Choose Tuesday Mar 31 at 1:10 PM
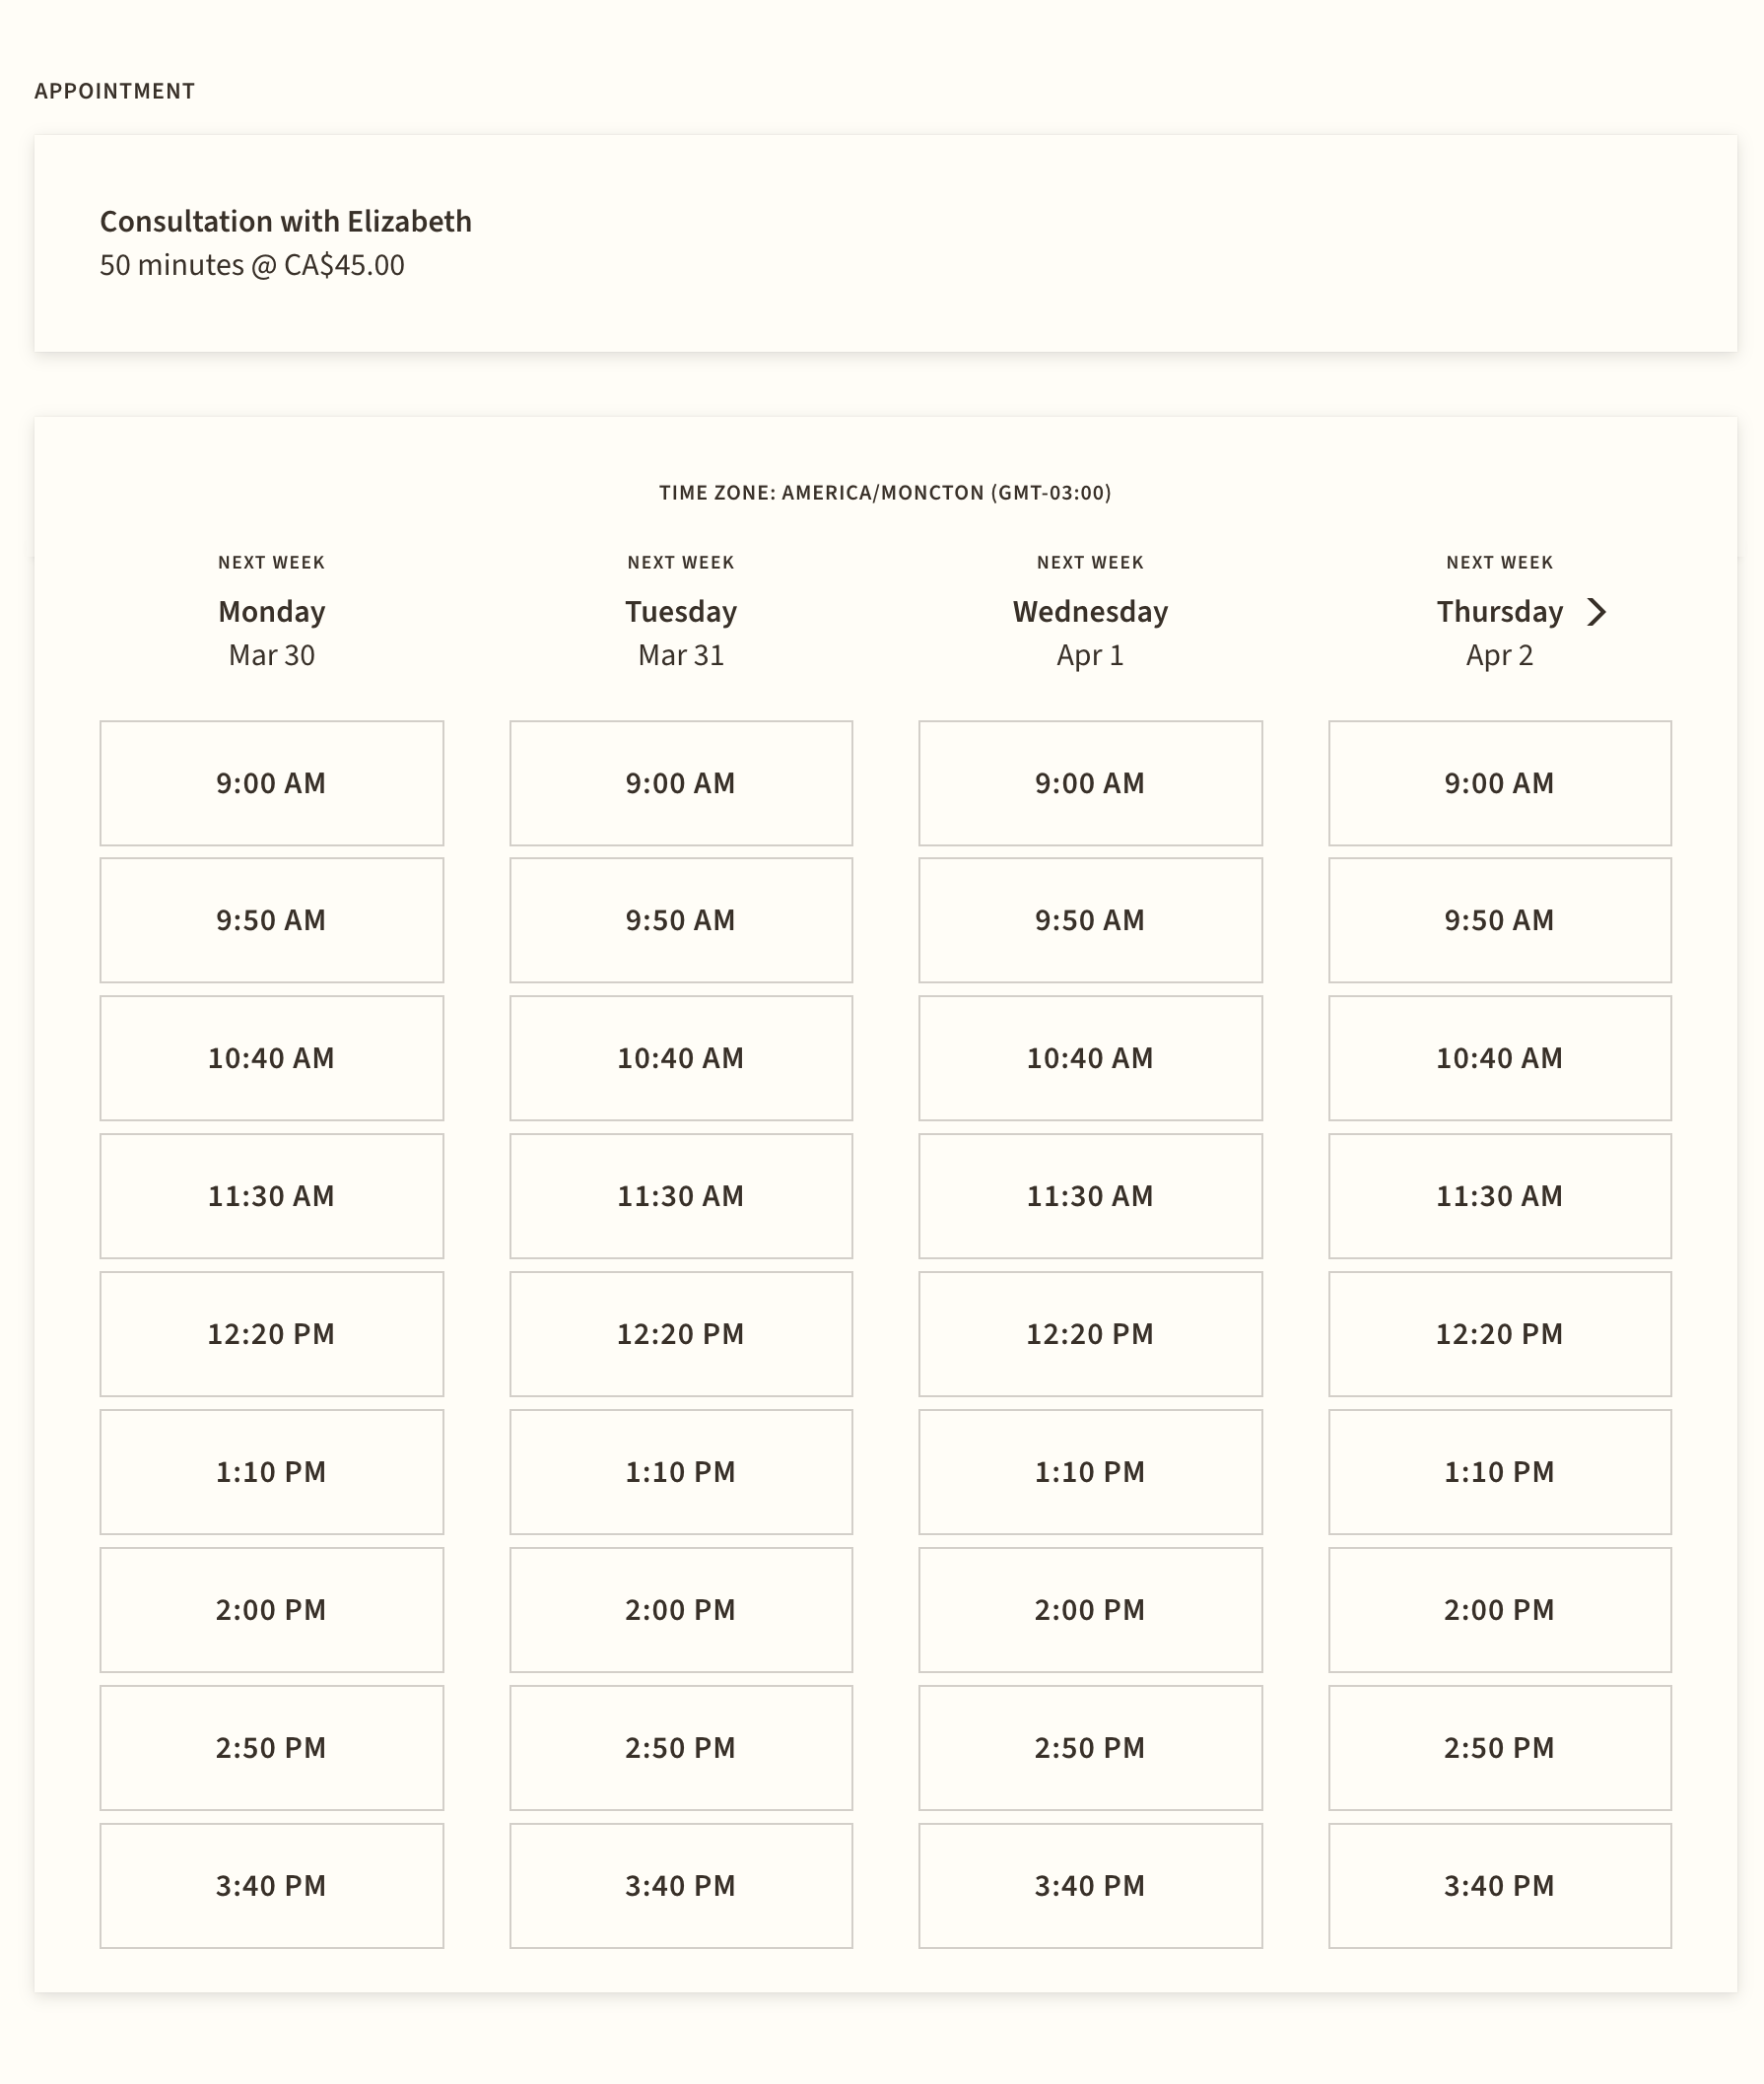Image resolution: width=1764 pixels, height=2084 pixels. (x=681, y=1472)
